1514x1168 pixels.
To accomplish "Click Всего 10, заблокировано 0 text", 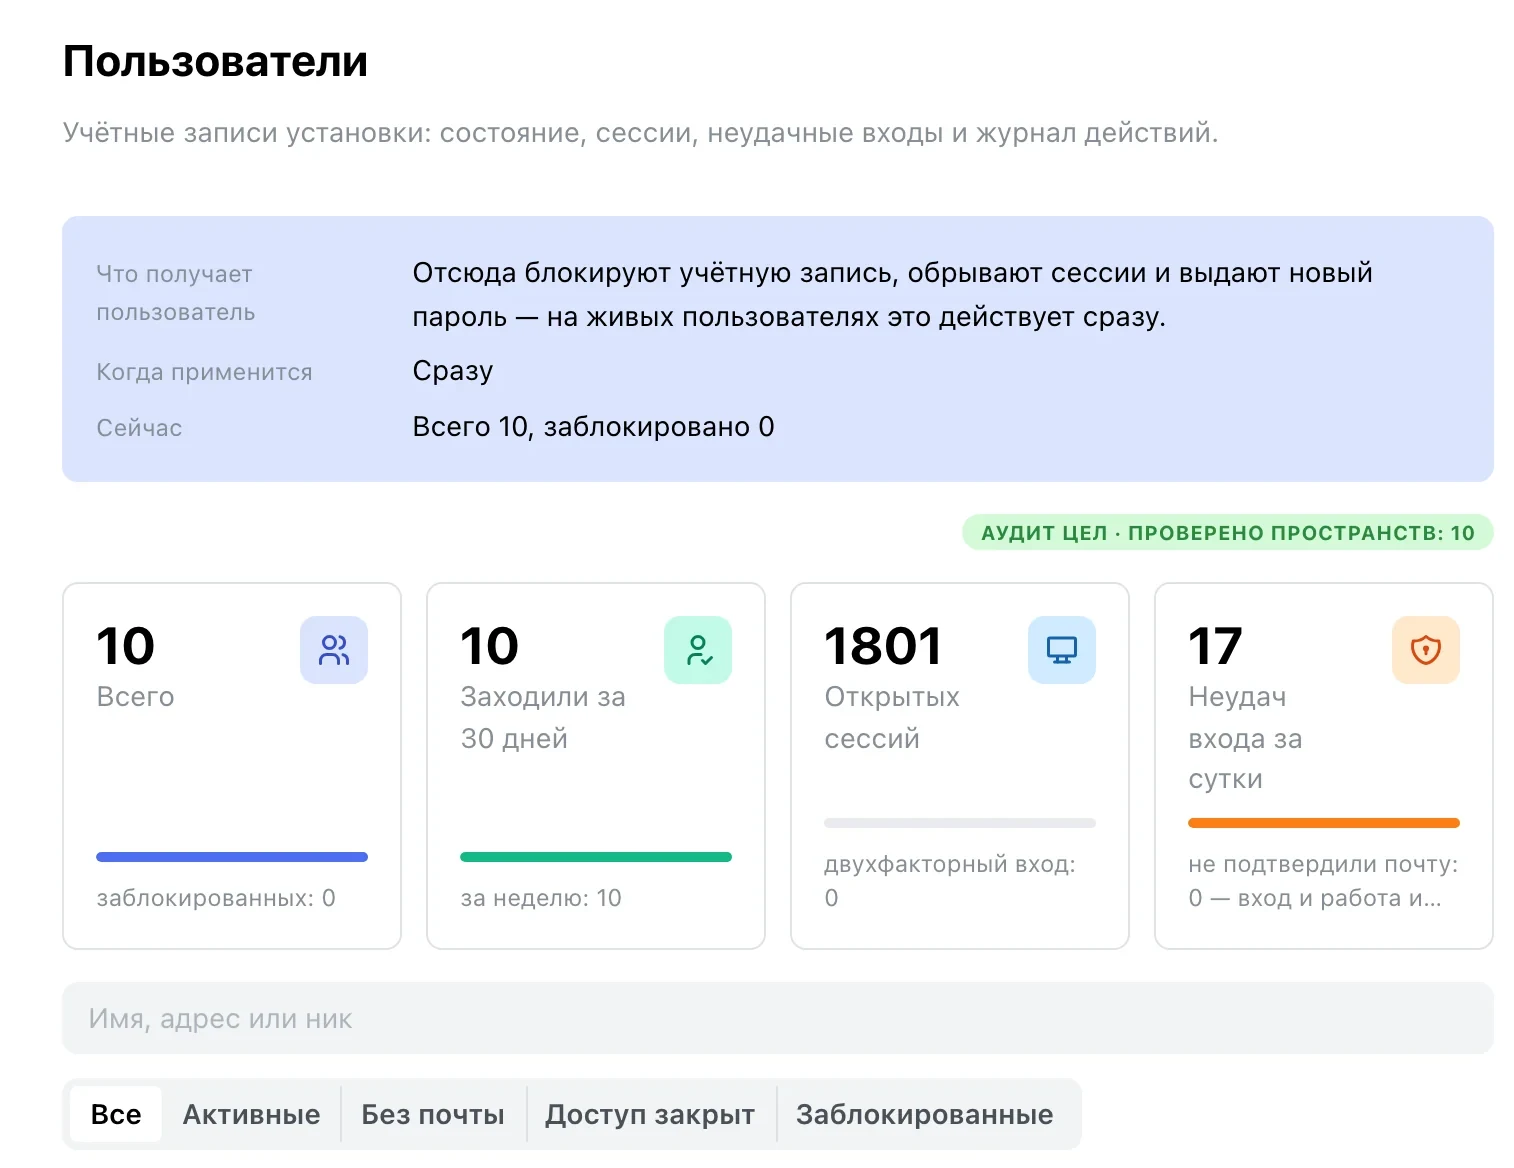I will 594,427.
